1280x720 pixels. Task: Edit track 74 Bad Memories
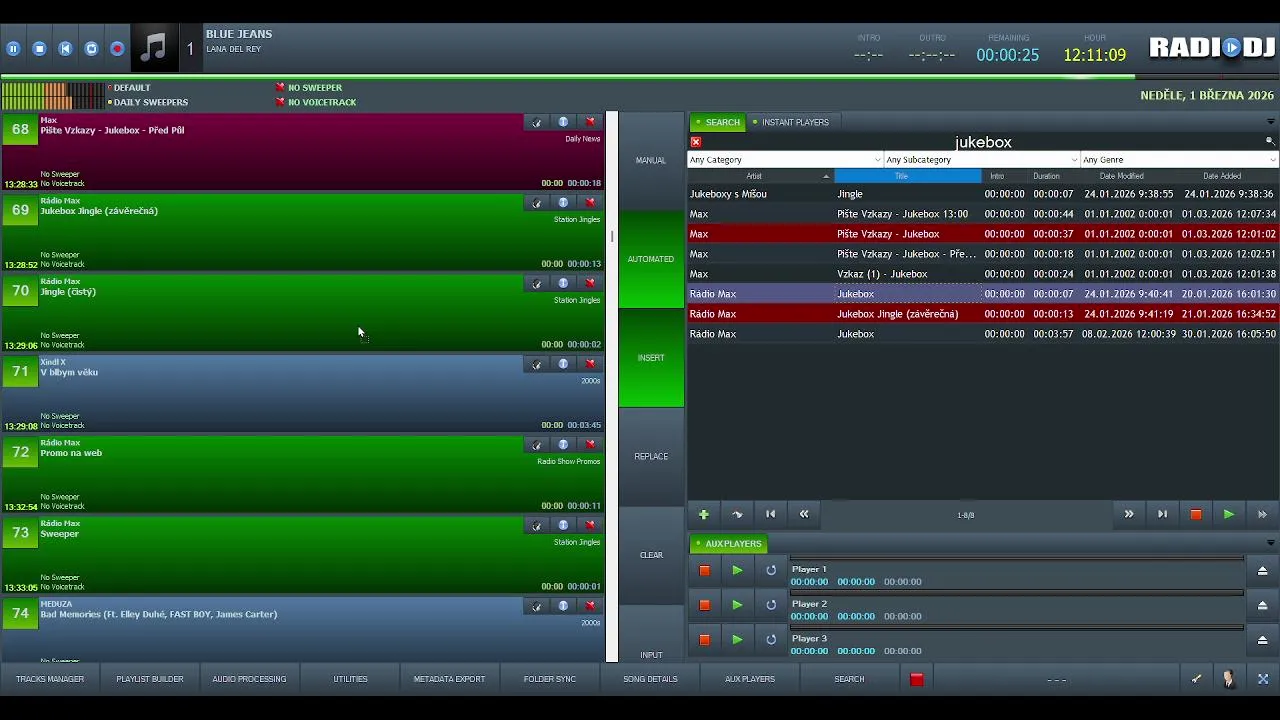(x=537, y=606)
